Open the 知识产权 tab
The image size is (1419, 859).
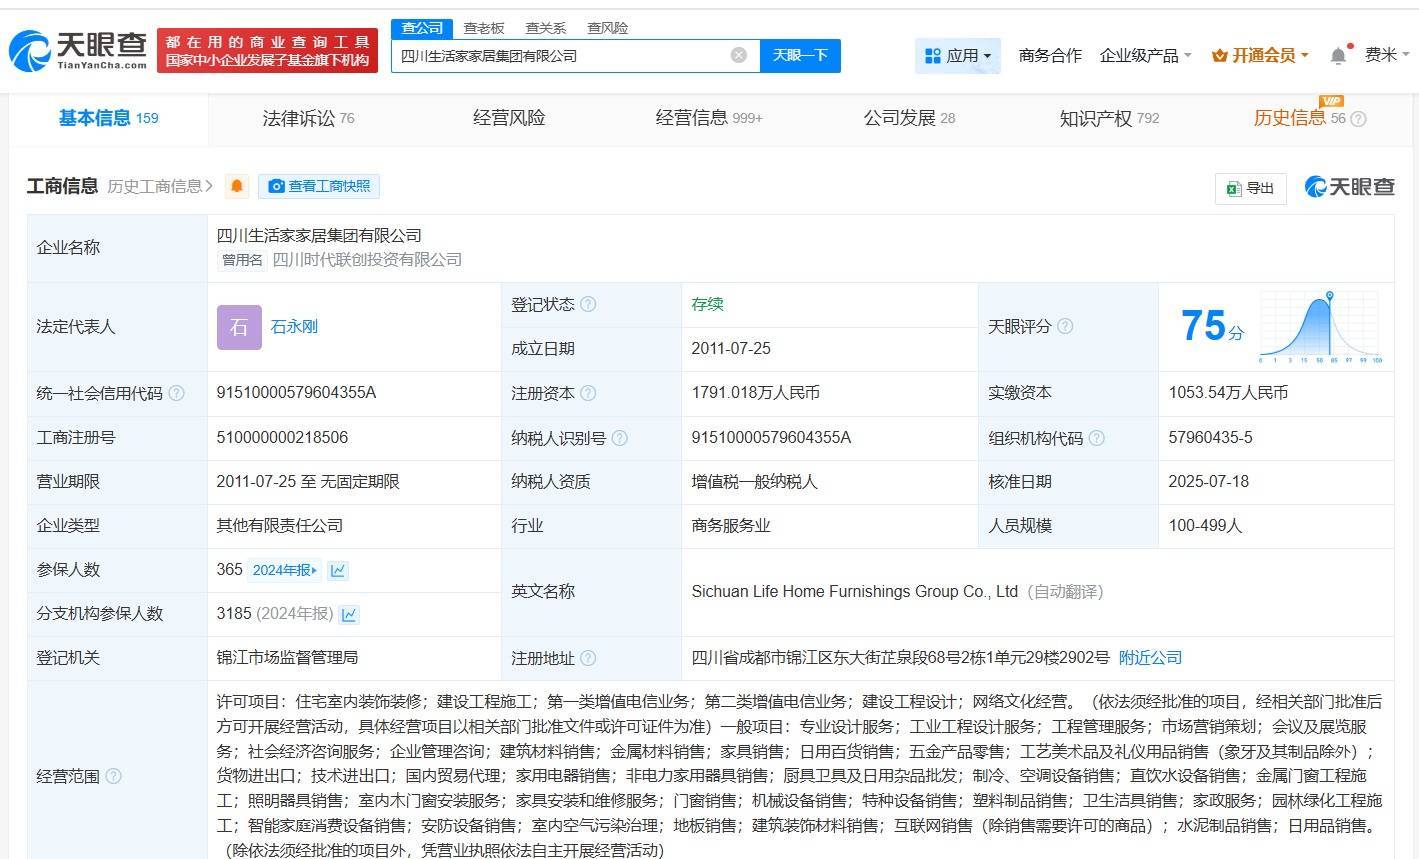click(x=1108, y=118)
